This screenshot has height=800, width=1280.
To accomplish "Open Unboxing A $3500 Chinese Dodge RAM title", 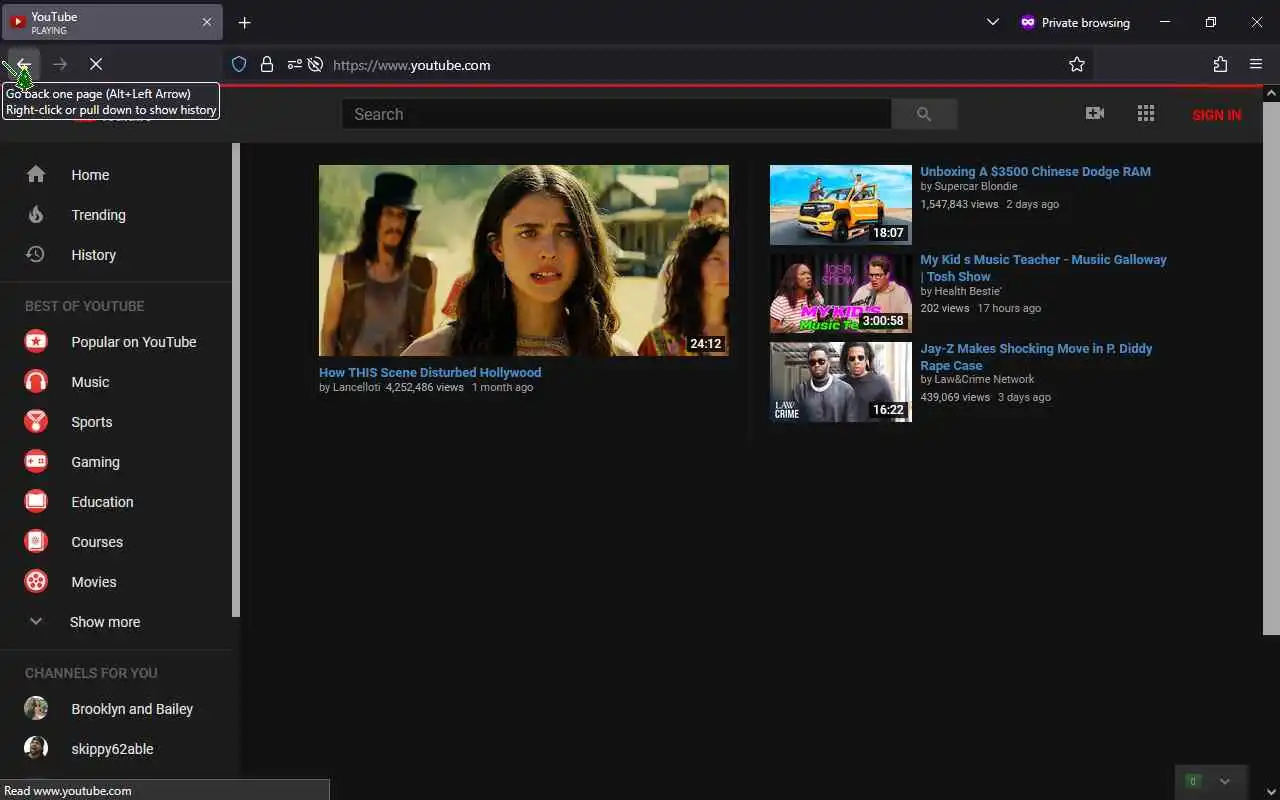I will coord(1035,171).
